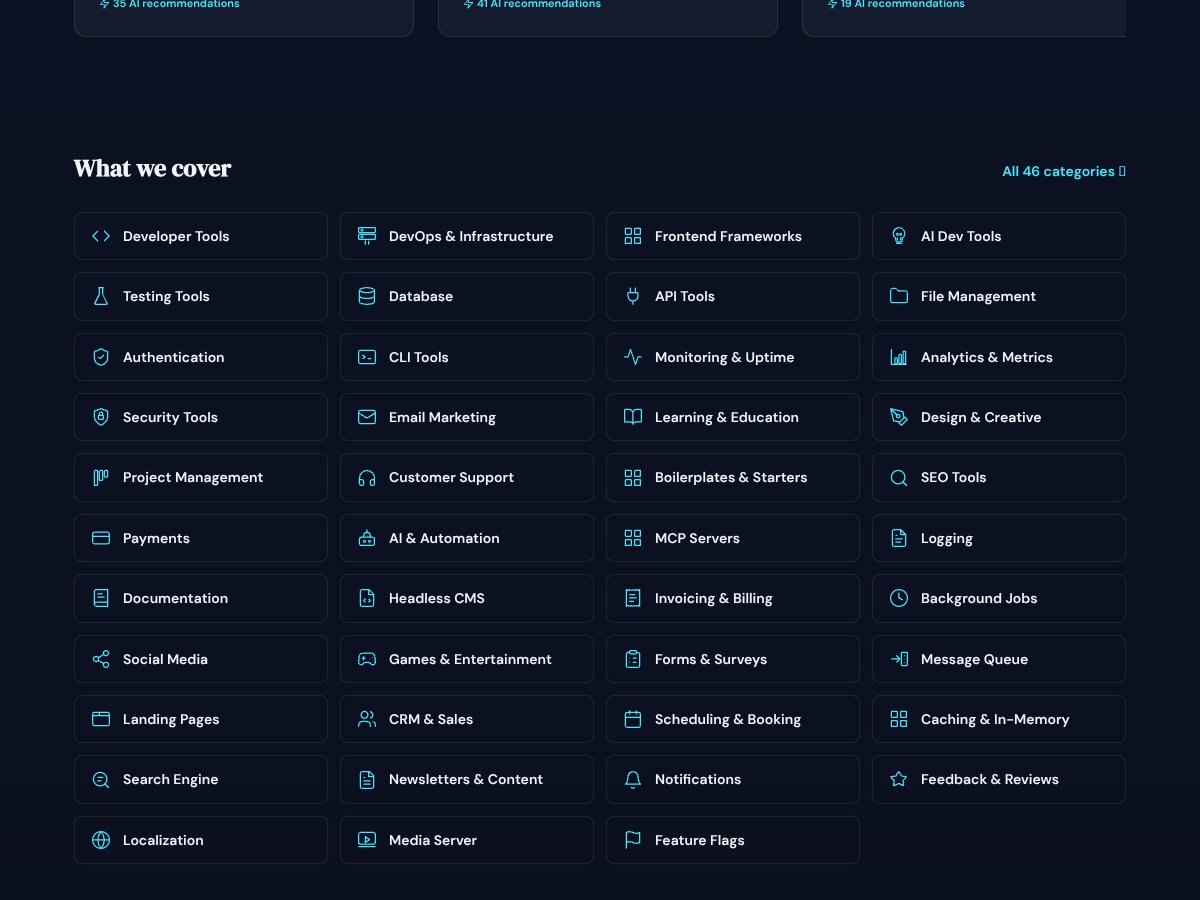Click the database cylinder icon beside Database

coord(367,296)
